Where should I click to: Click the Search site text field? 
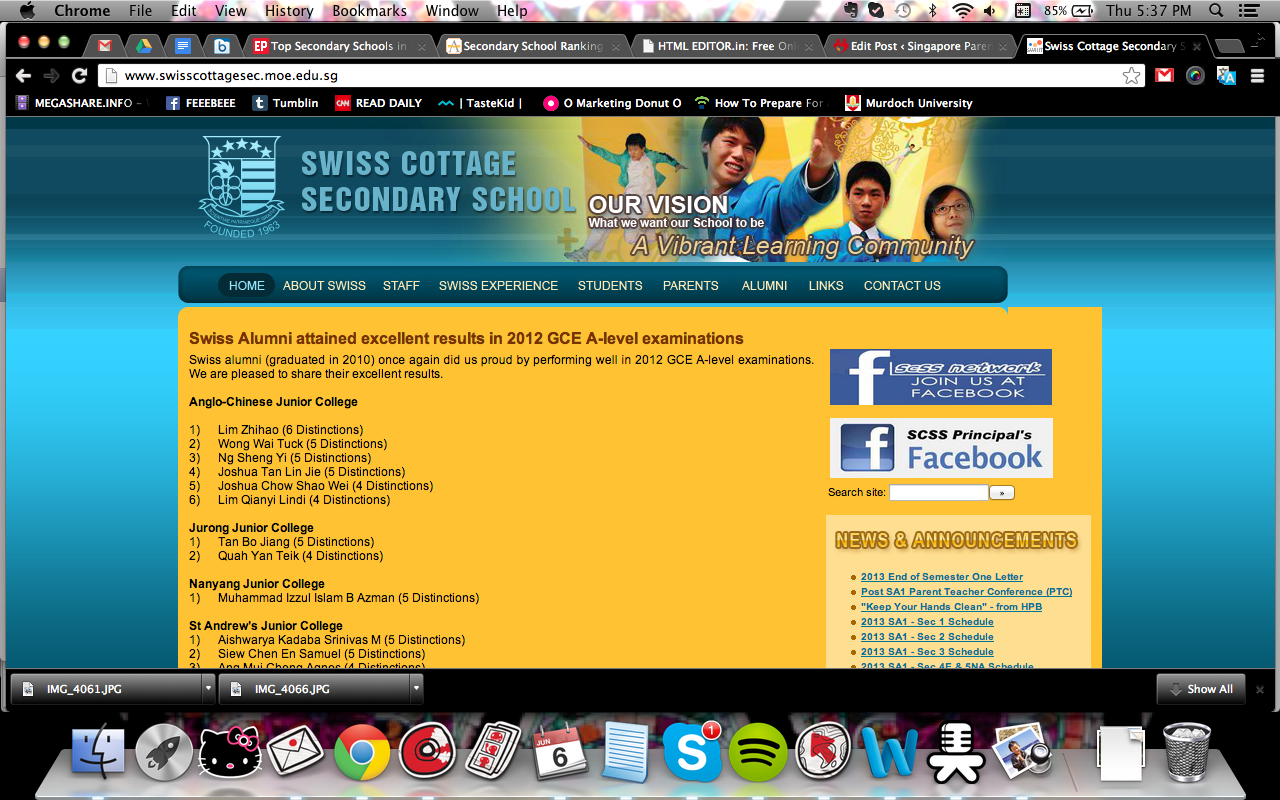938,493
